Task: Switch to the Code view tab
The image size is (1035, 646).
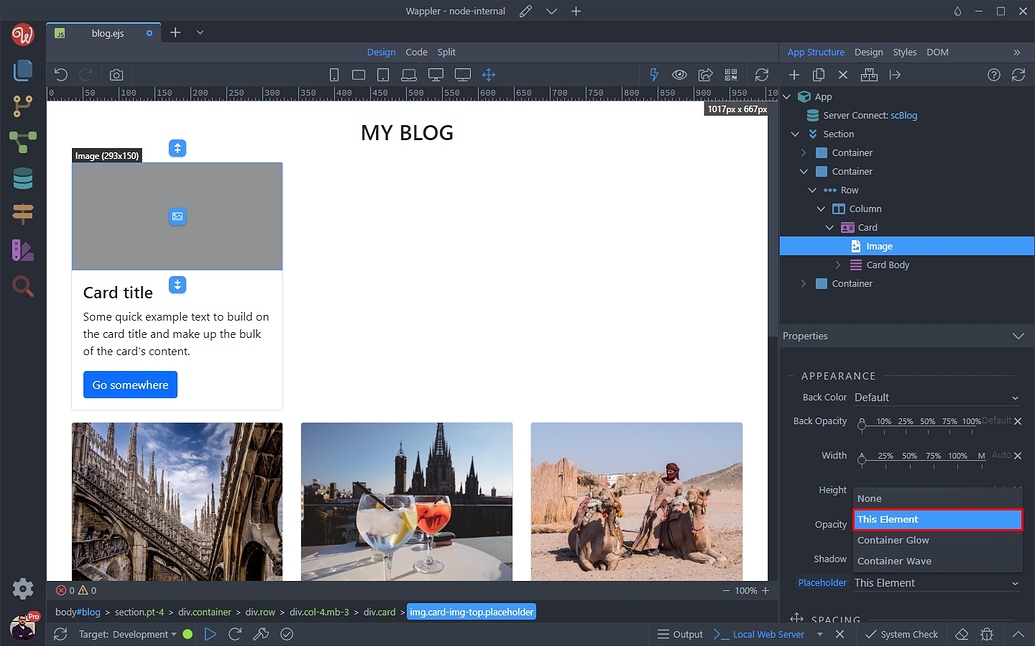Action: [418, 51]
